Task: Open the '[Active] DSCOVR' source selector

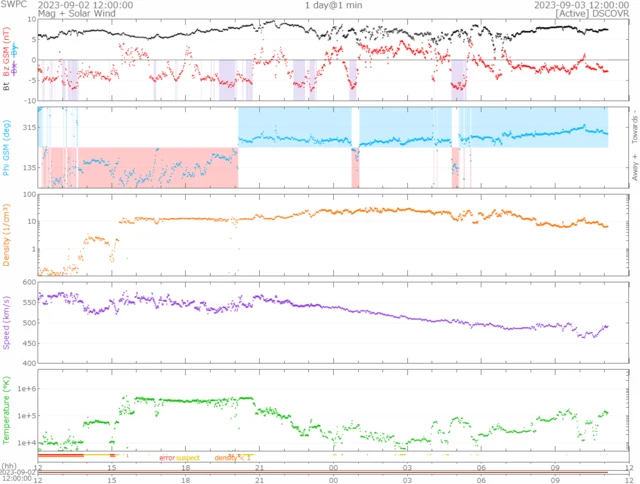Action: click(x=592, y=13)
